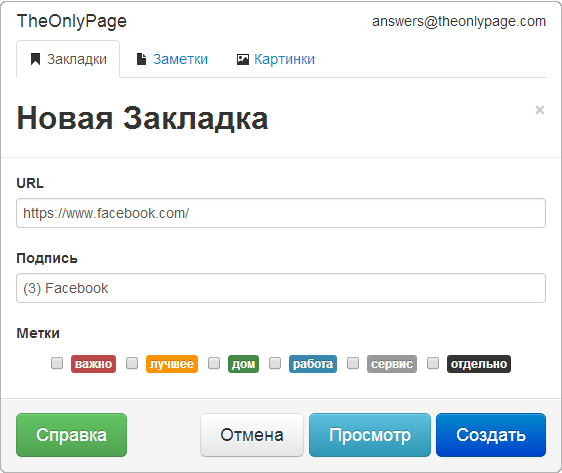Image resolution: width=562 pixels, height=473 pixels.
Task: Click the orange лучшее label
Action: tap(172, 364)
